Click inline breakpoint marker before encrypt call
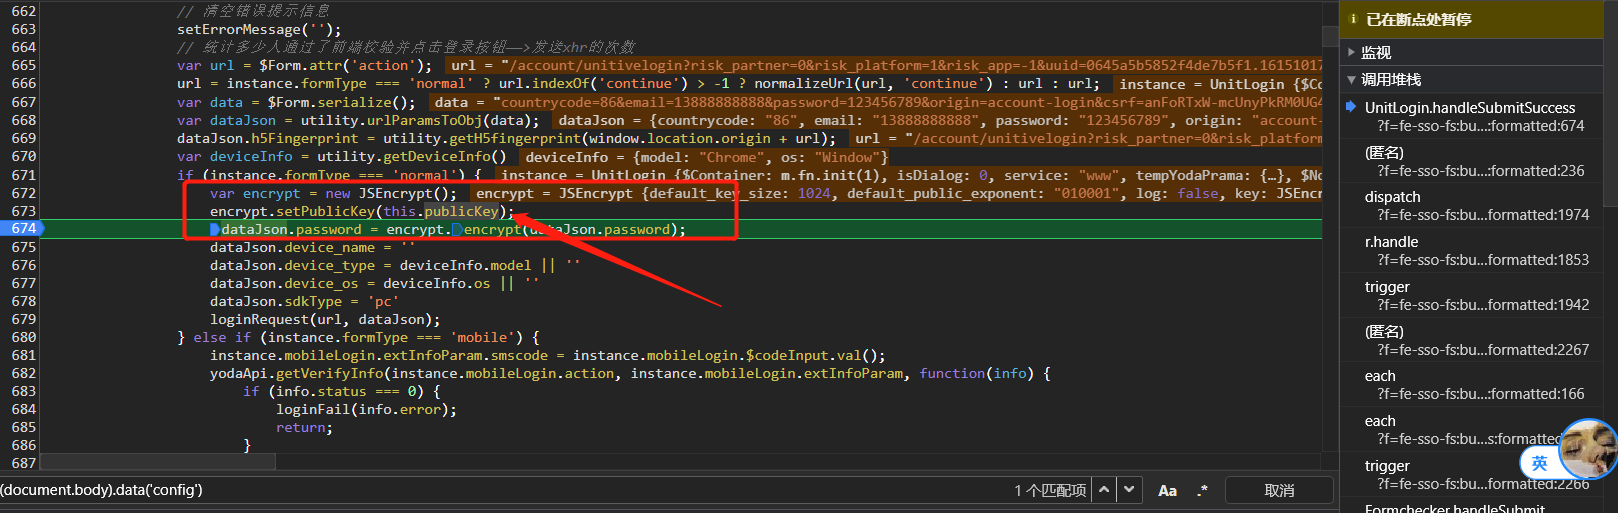The height and width of the screenshot is (513, 1618). click(x=457, y=229)
